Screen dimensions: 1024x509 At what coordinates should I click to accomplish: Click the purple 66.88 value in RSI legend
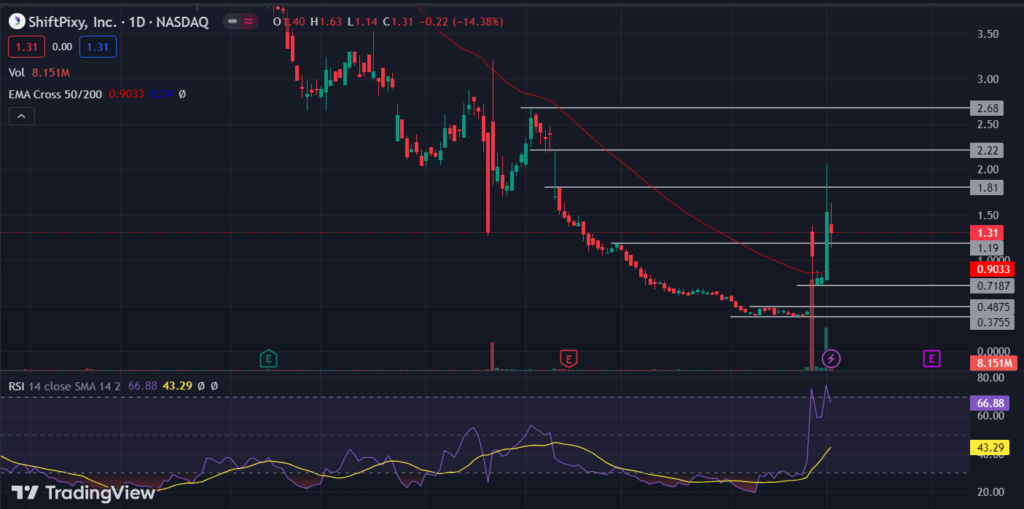pyautogui.click(x=142, y=386)
